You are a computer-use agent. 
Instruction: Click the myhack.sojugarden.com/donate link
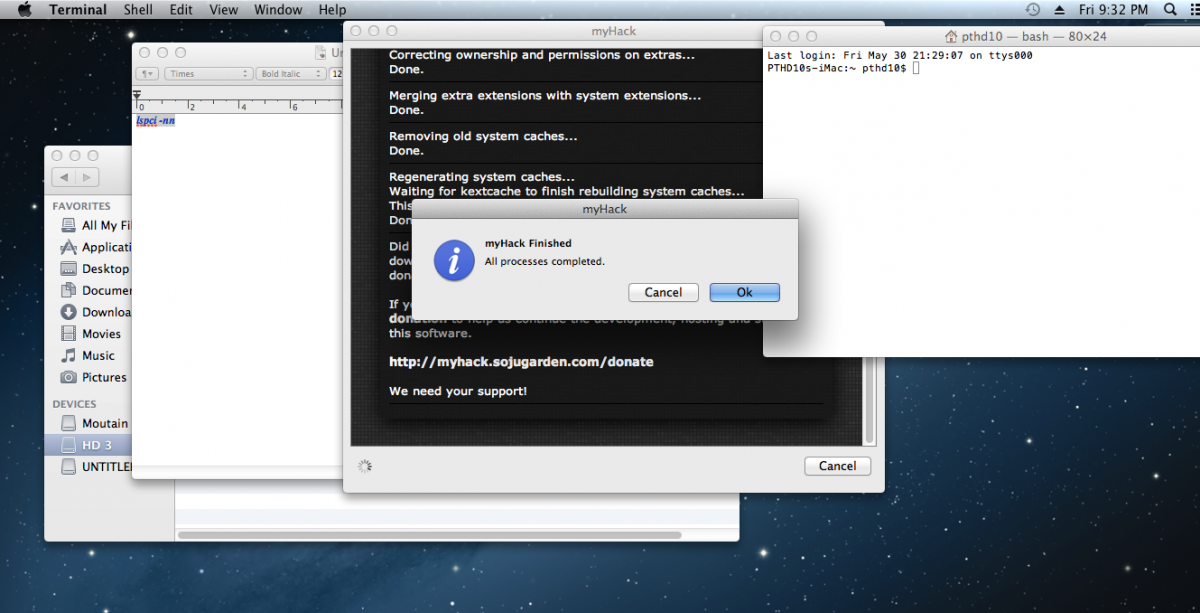pos(521,362)
